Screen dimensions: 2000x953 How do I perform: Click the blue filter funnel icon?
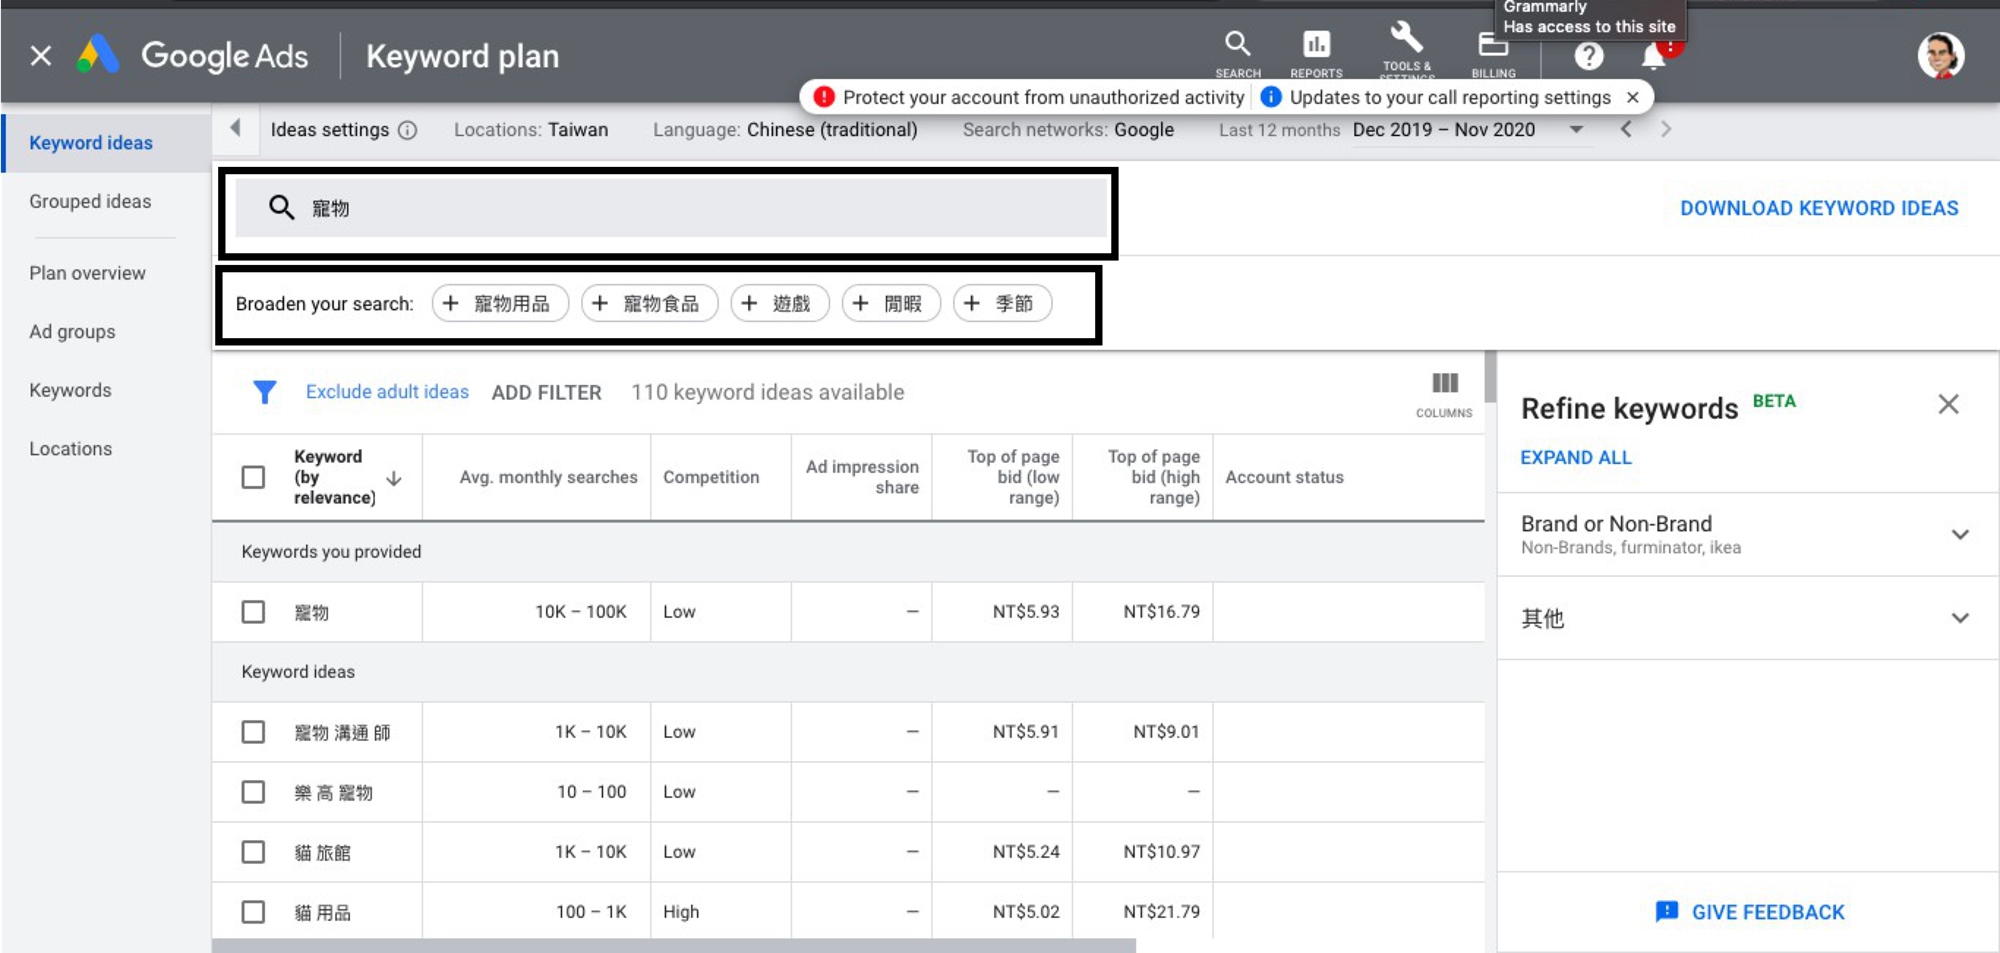tap(265, 392)
